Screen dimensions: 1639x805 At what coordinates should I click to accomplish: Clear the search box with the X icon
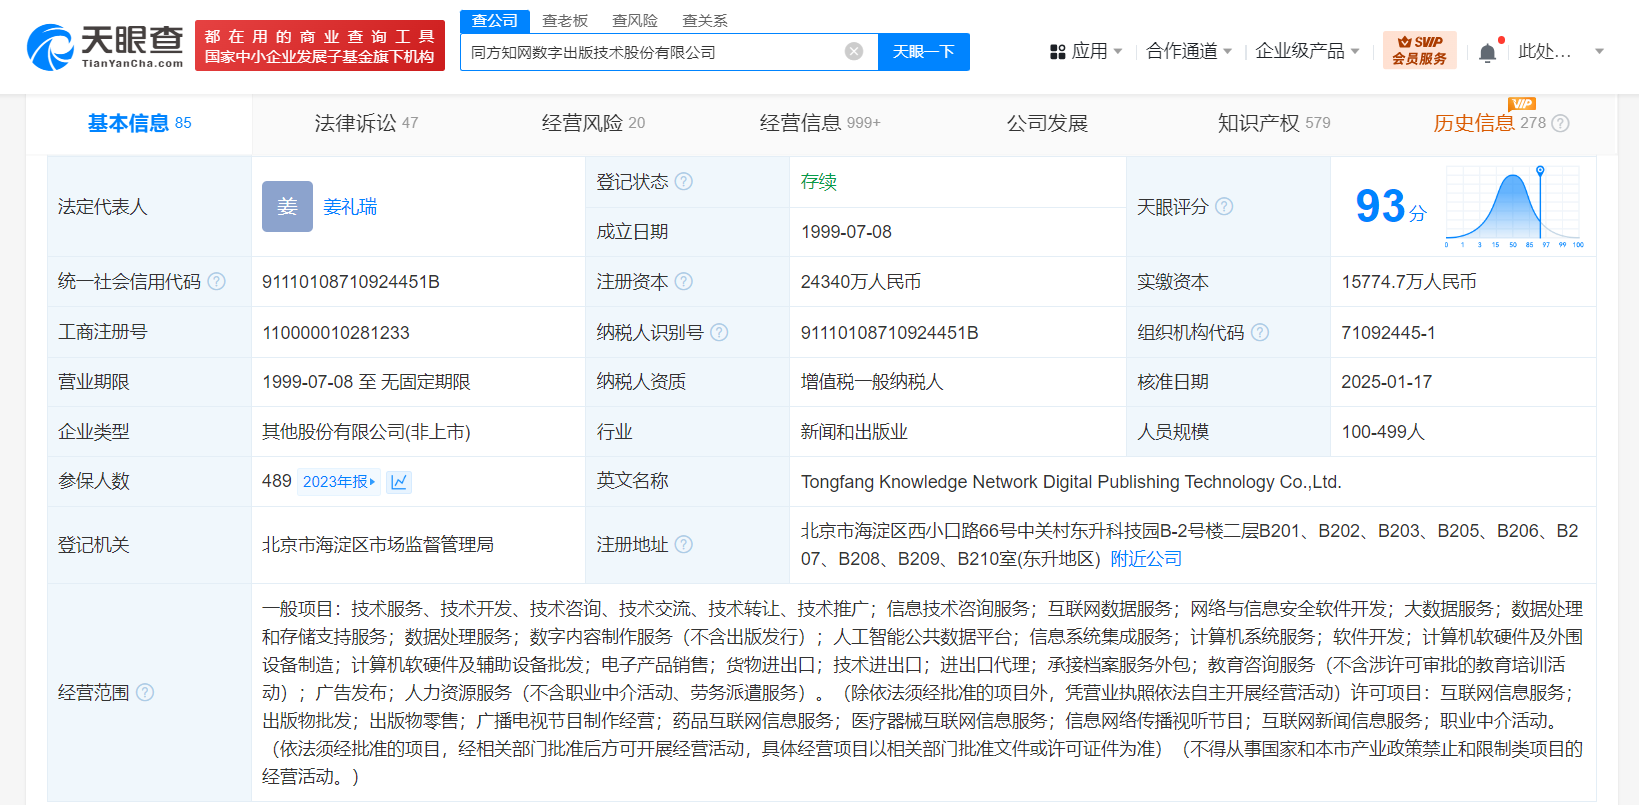click(854, 52)
